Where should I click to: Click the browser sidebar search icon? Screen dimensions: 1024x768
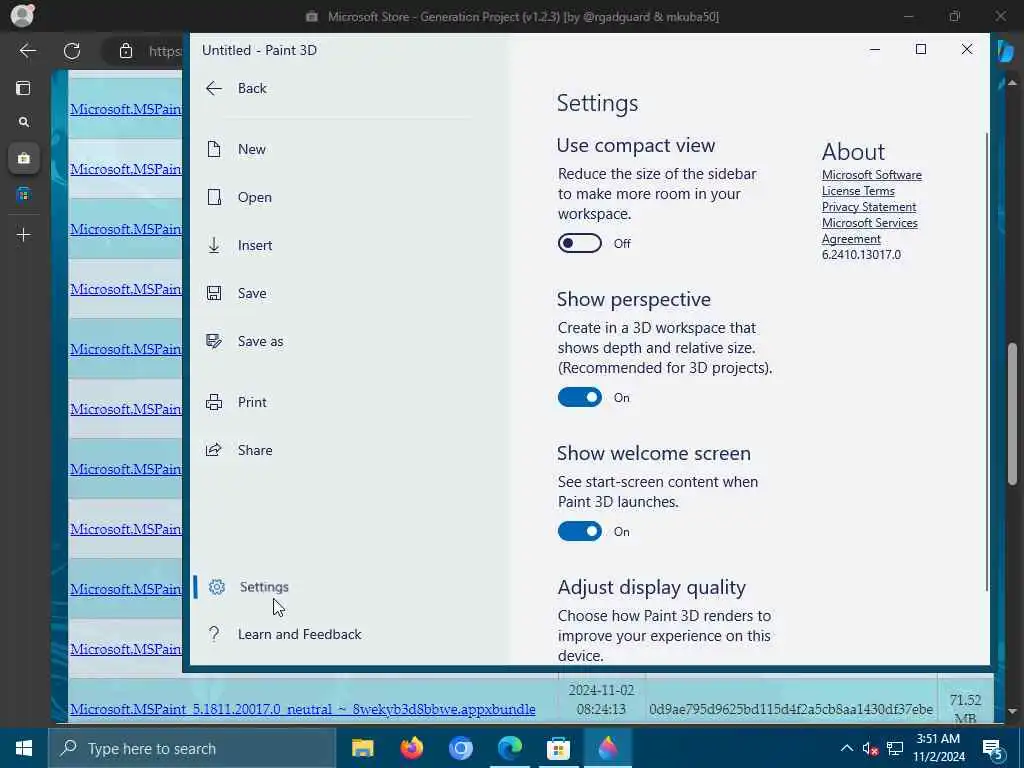point(24,122)
